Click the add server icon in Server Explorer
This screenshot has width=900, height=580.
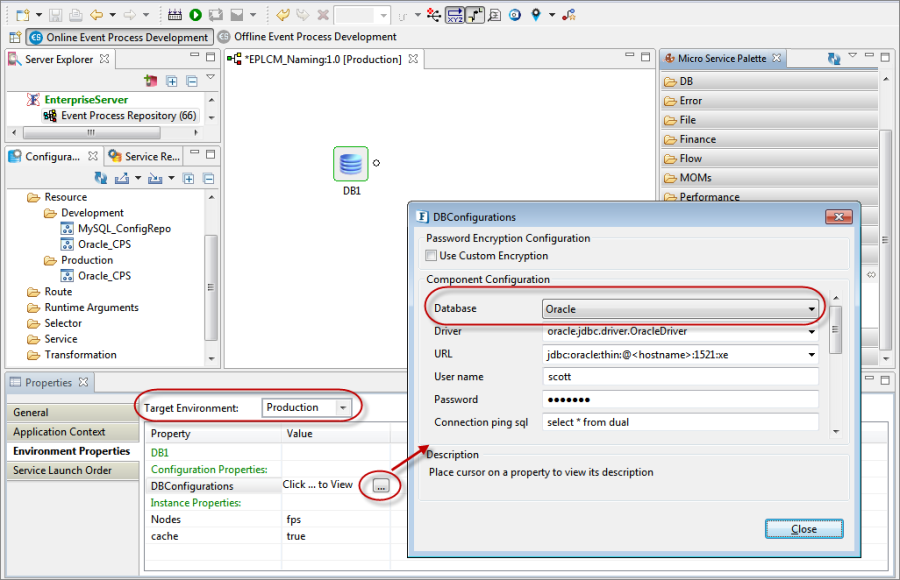(151, 81)
